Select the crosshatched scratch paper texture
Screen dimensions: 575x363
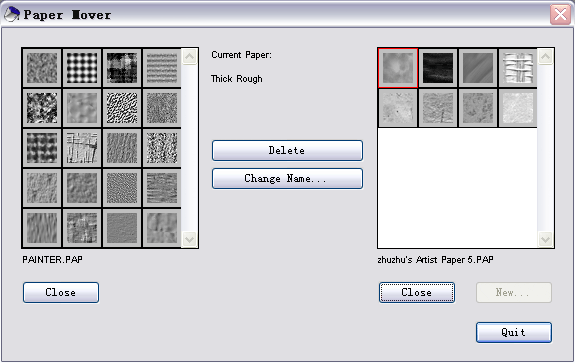(x=82, y=148)
